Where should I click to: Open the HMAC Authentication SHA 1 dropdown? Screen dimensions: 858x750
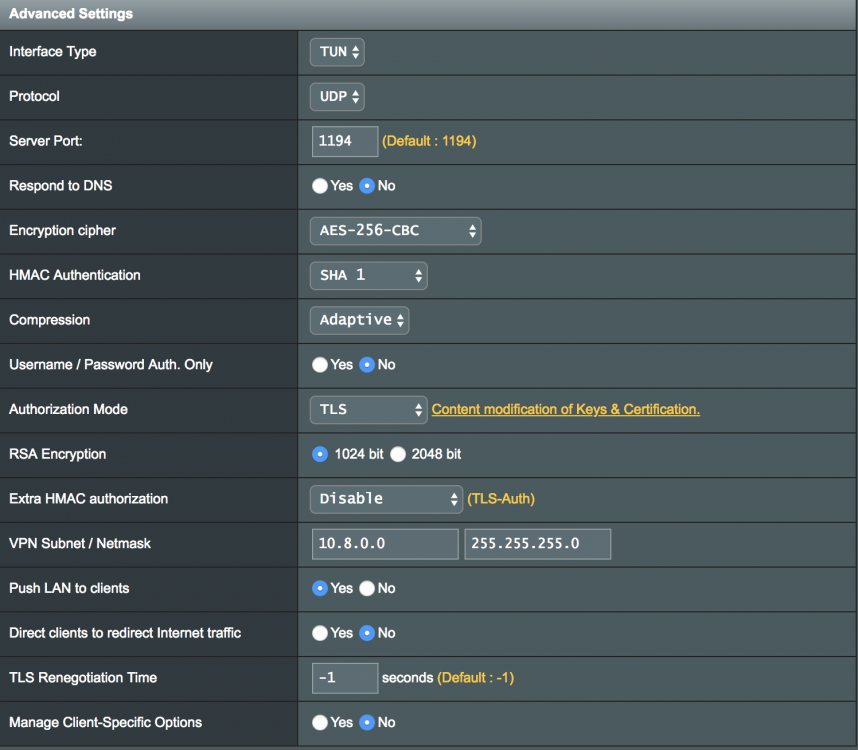point(369,275)
